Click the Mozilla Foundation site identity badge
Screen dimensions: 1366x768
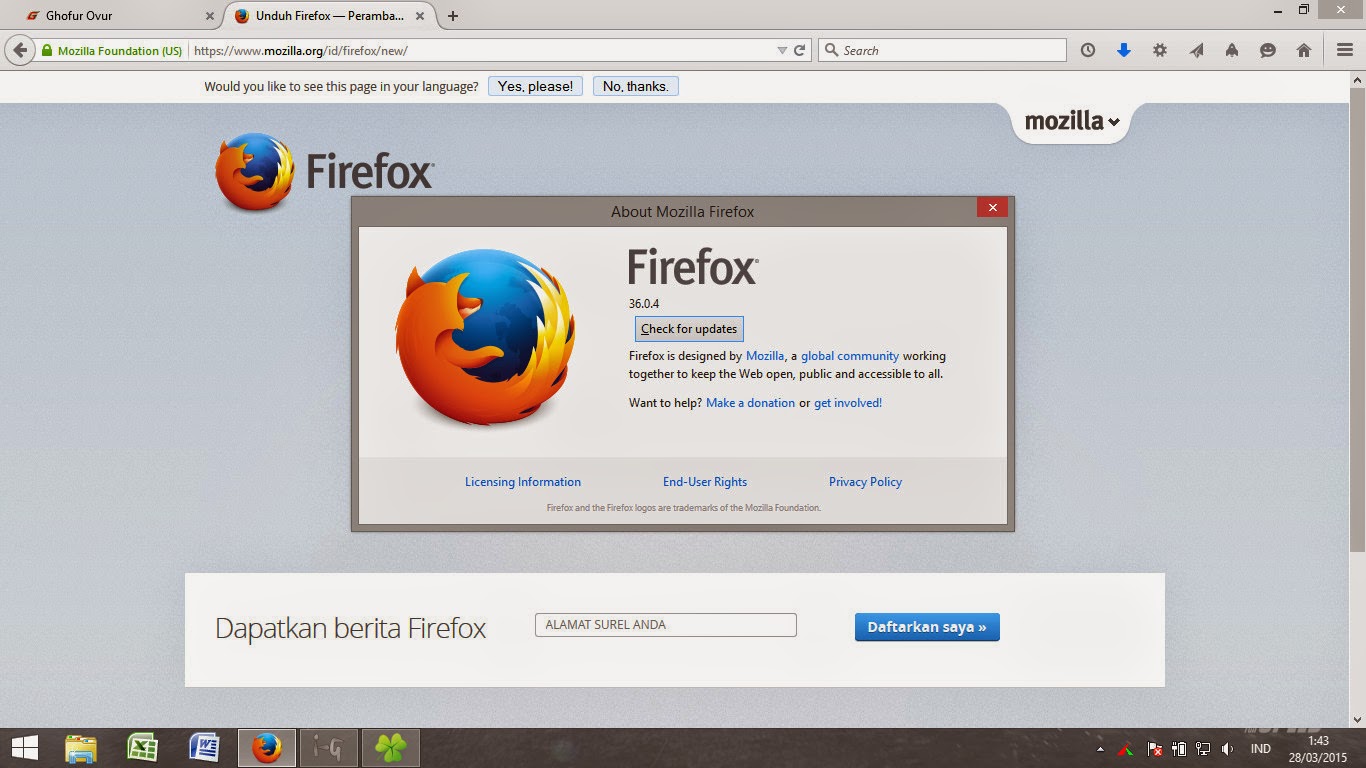(x=114, y=49)
